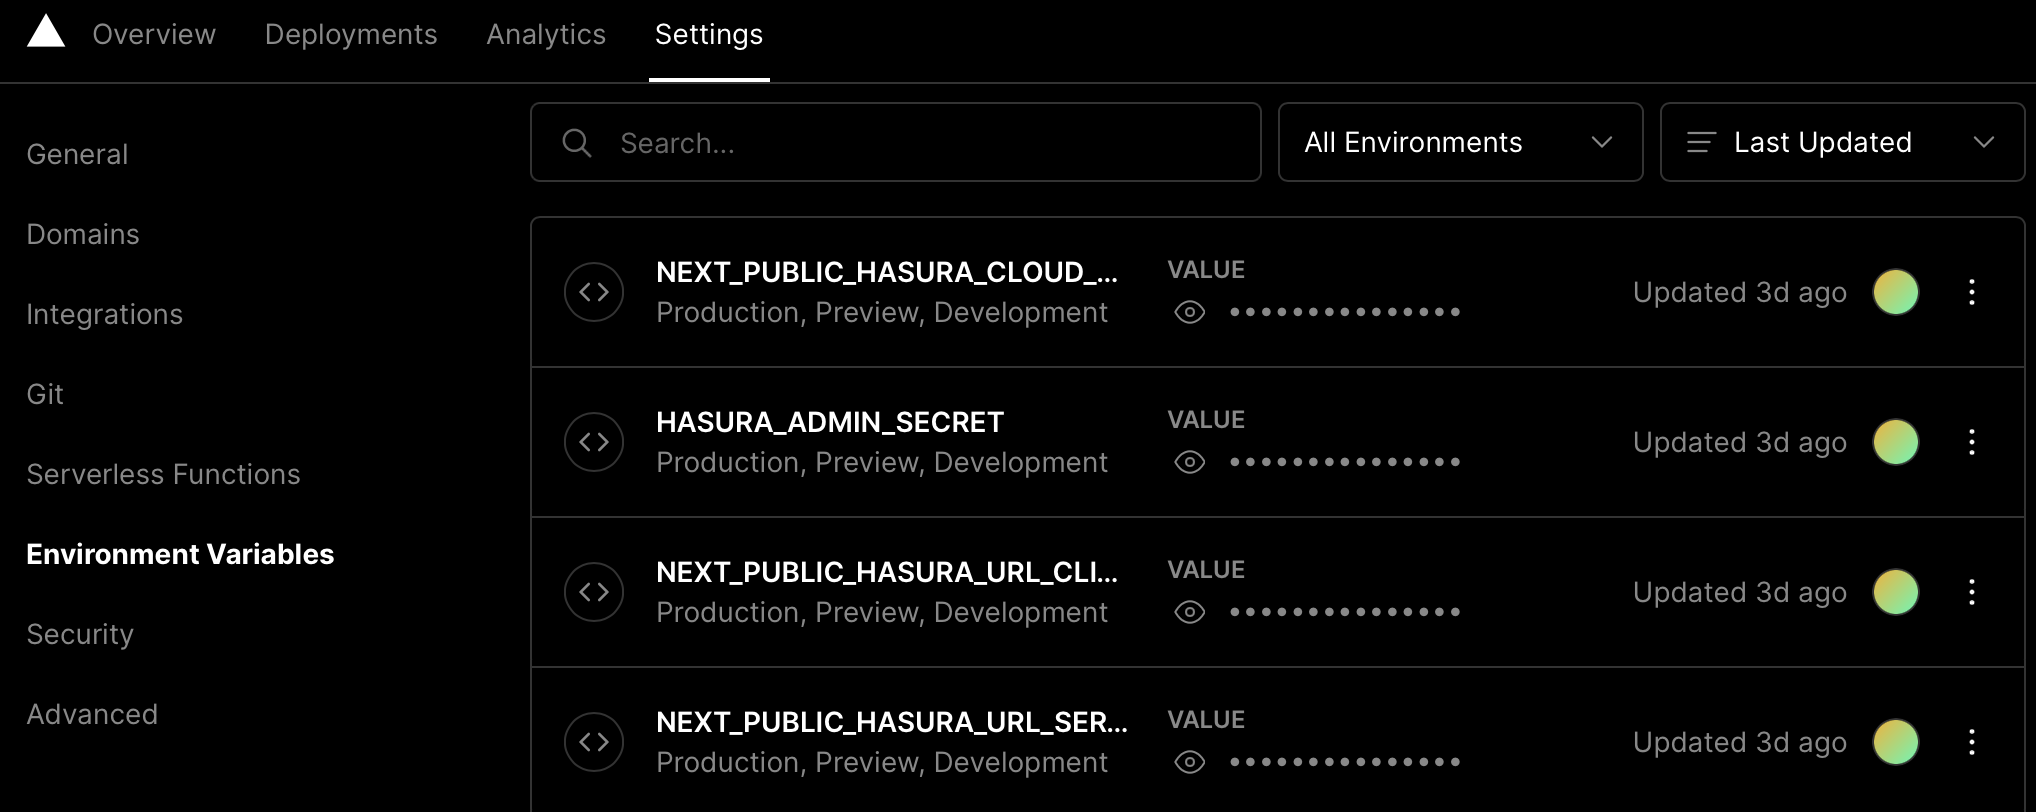
Task: Click the search magnifier icon
Action: [x=577, y=142]
